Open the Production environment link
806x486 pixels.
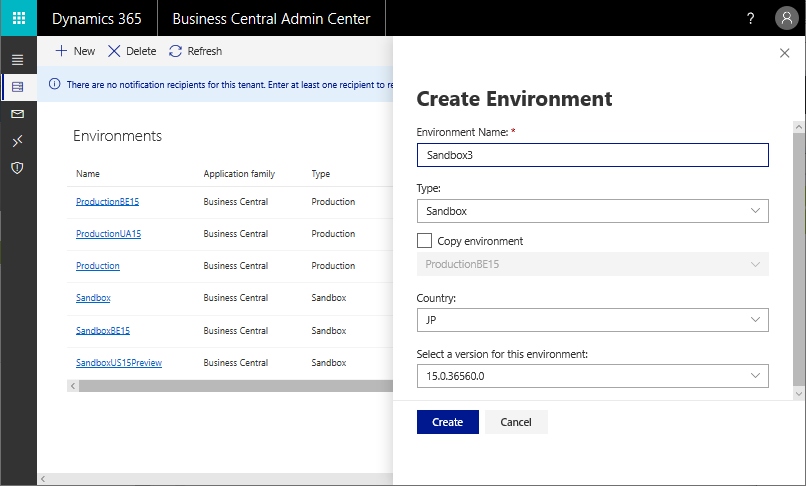(98, 265)
